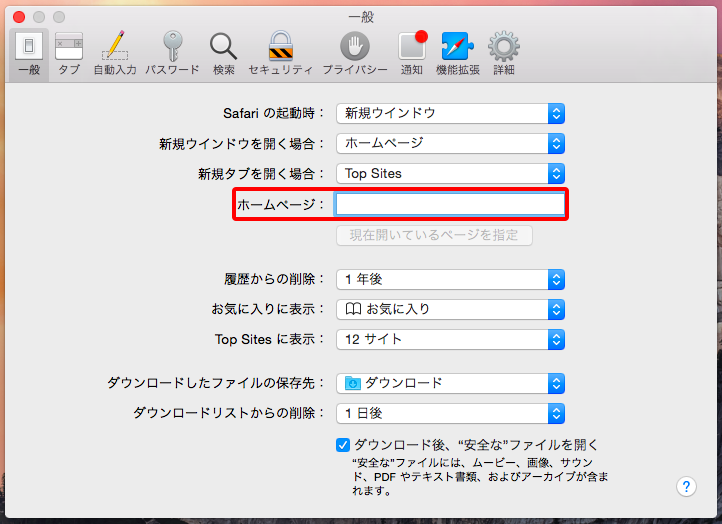Screen dimensions: 722x524
Task: Expand the お気に入りに表示 dropdown
Action: click(450, 309)
